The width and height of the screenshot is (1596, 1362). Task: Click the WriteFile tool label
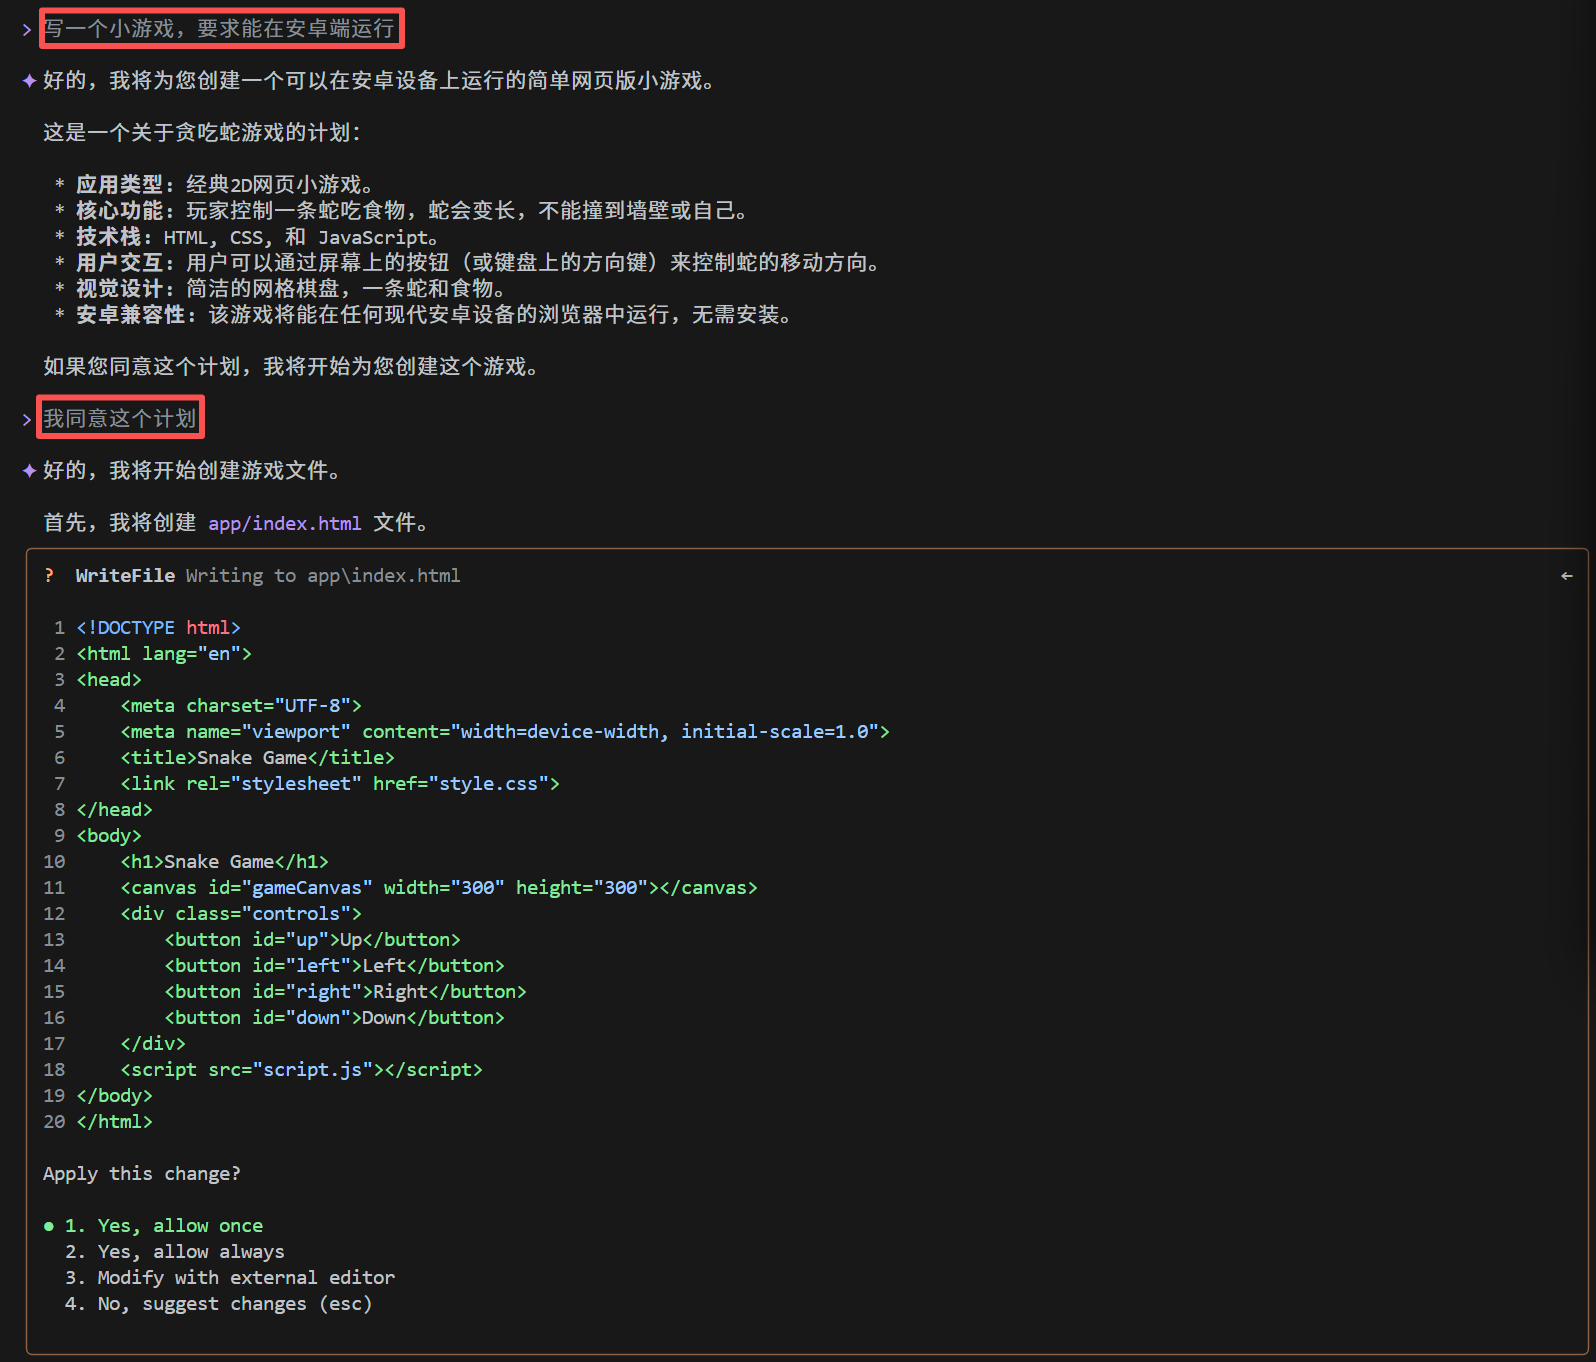coord(125,576)
